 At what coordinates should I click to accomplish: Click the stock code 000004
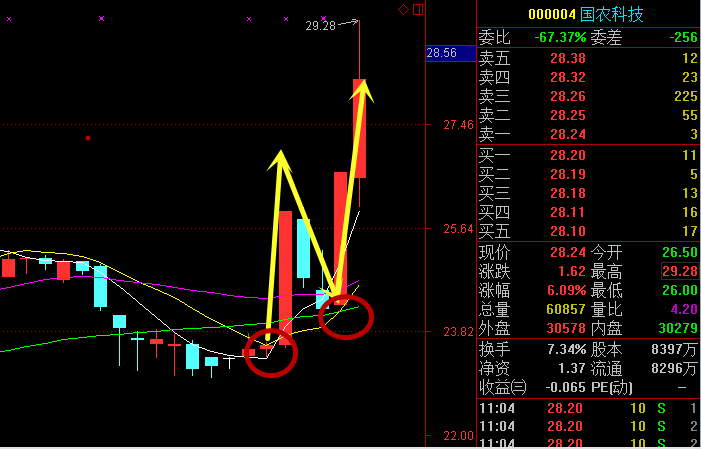(x=554, y=14)
